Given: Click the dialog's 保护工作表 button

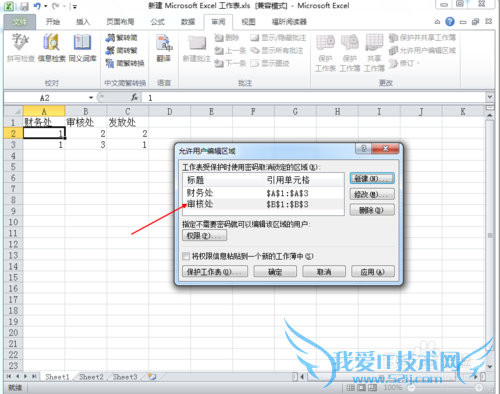Looking at the screenshot, I should pos(215,272).
